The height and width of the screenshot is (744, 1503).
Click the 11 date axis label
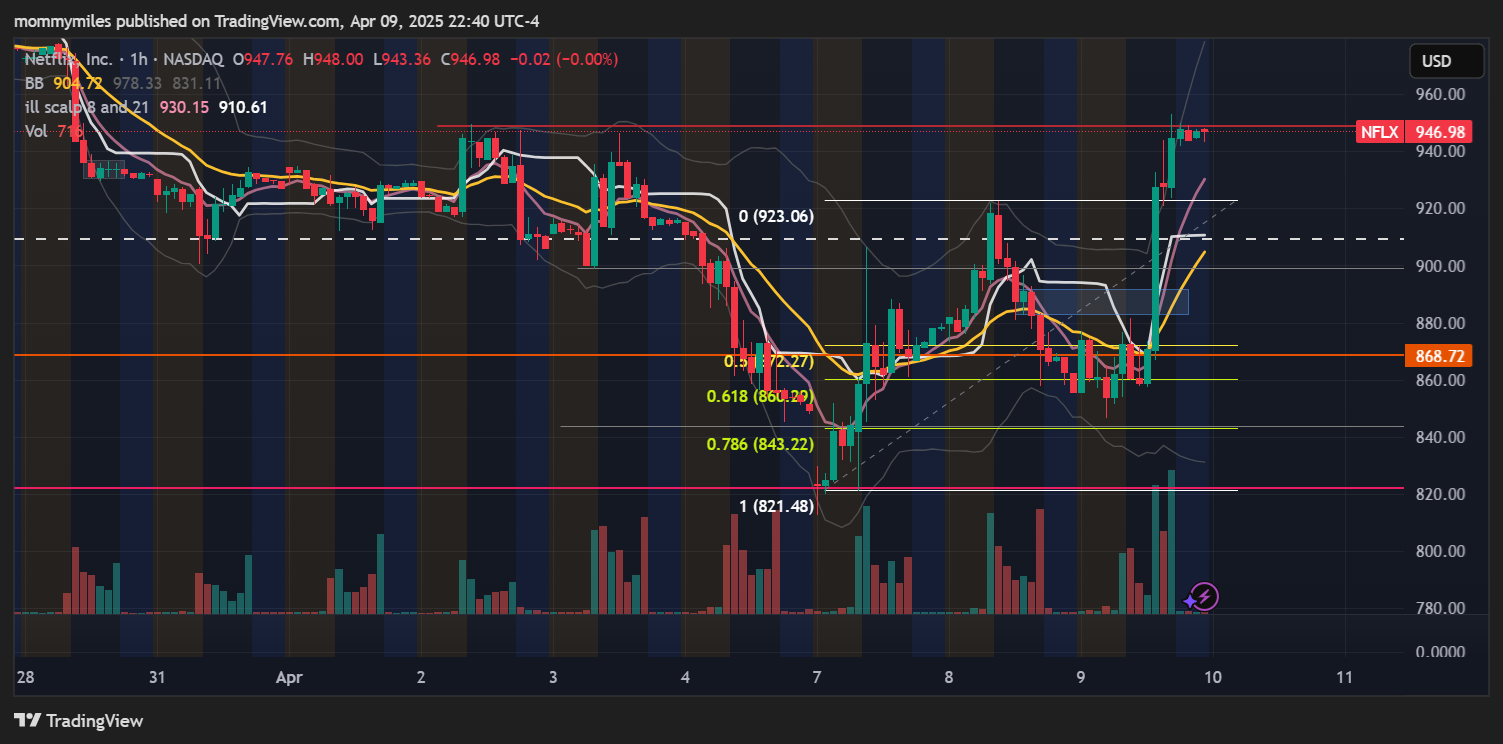tap(1345, 678)
